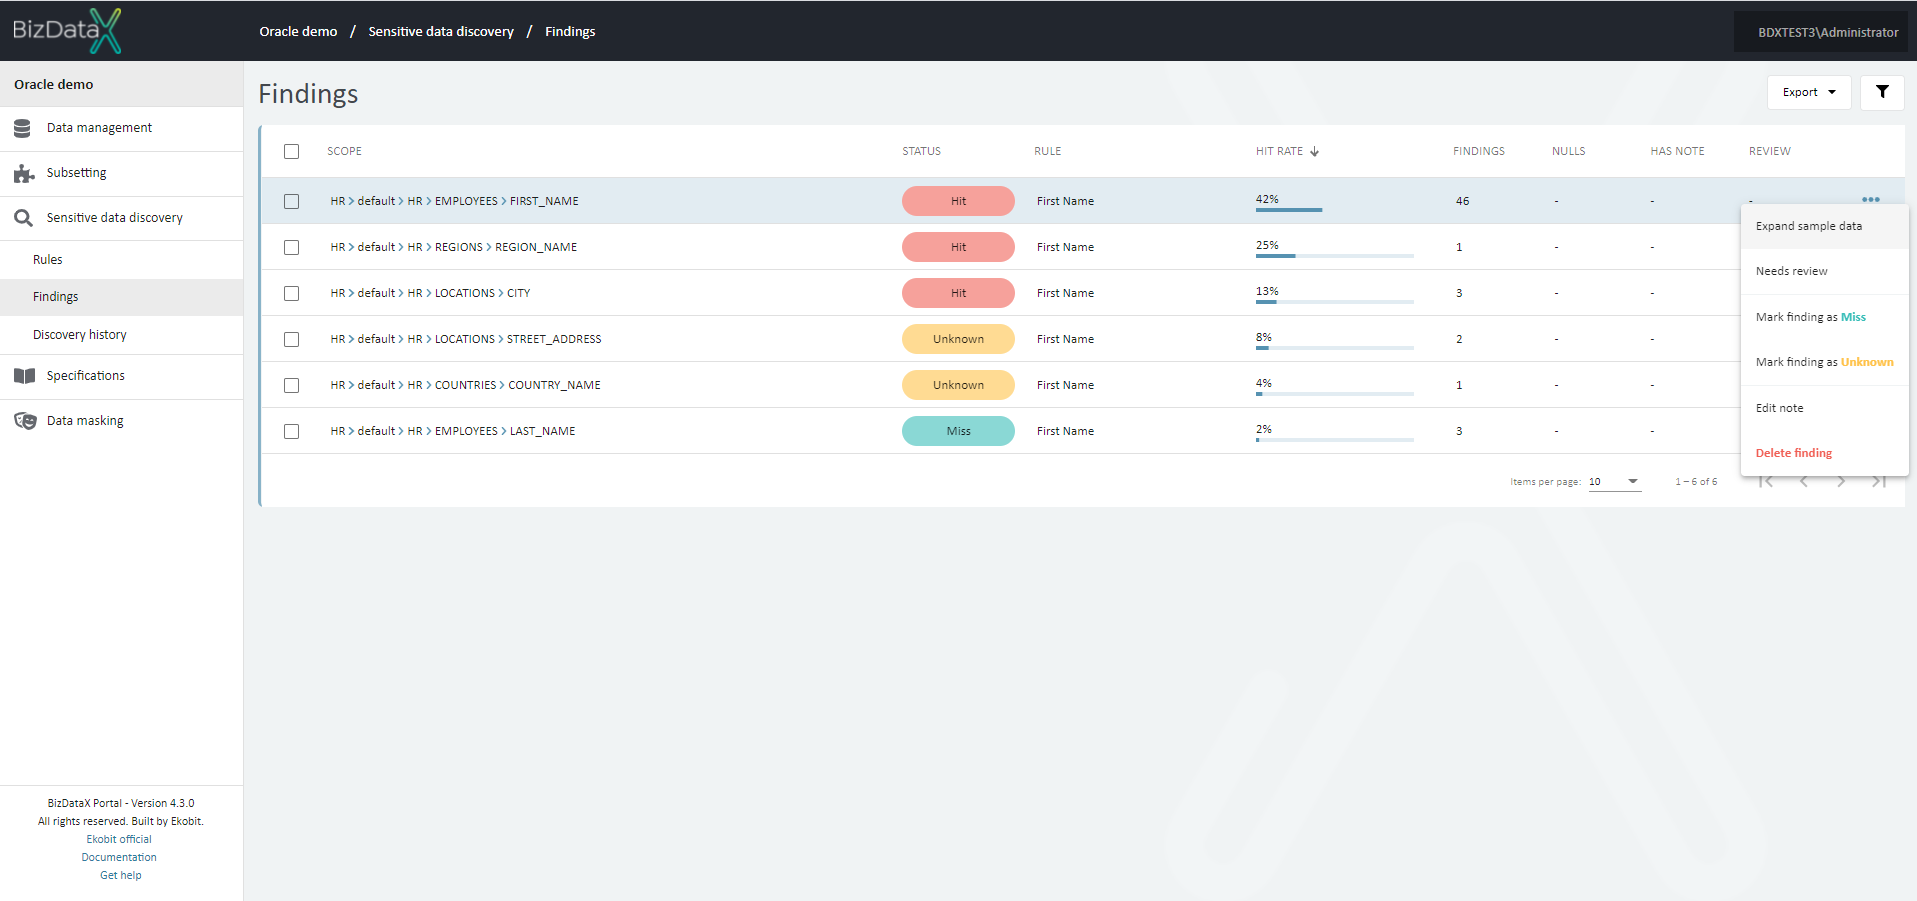Open Findings in the sidebar
The image size is (1917, 901).
(x=121, y=297)
